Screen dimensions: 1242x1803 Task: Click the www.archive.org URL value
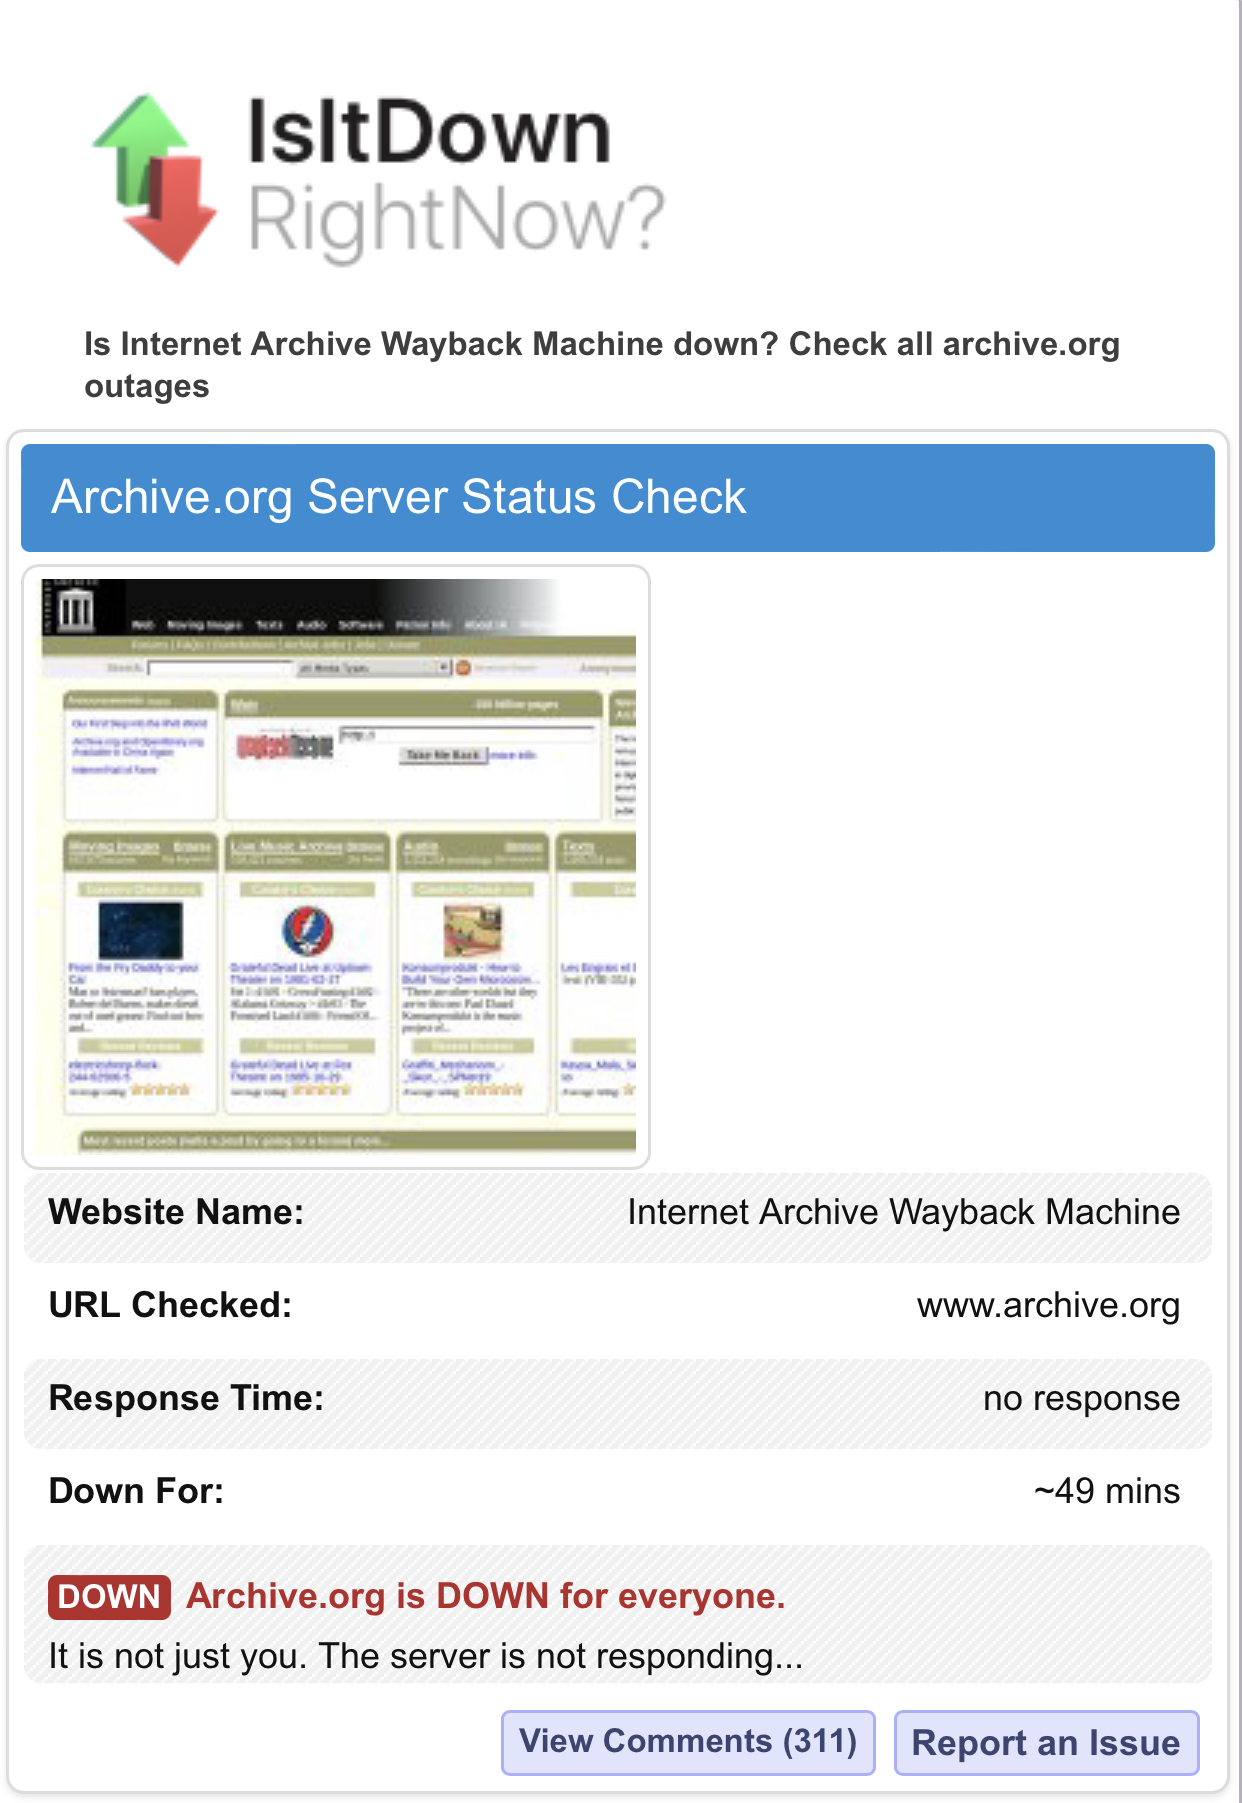(1048, 1305)
